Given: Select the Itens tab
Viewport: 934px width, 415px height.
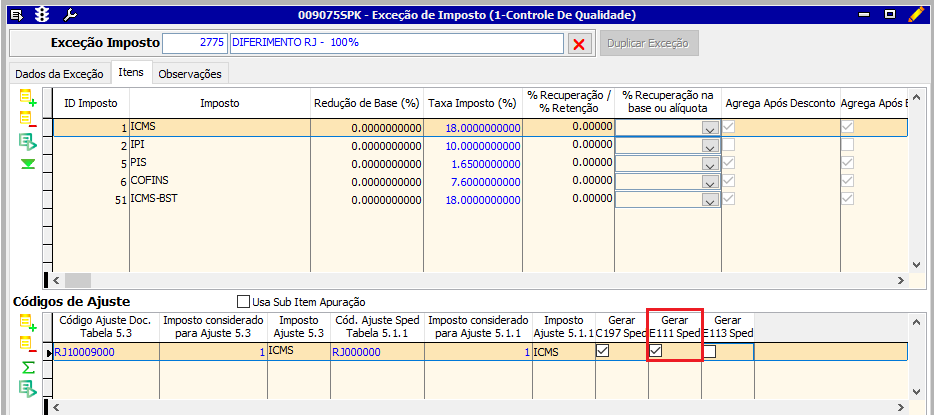Looking at the screenshot, I should point(131,72).
